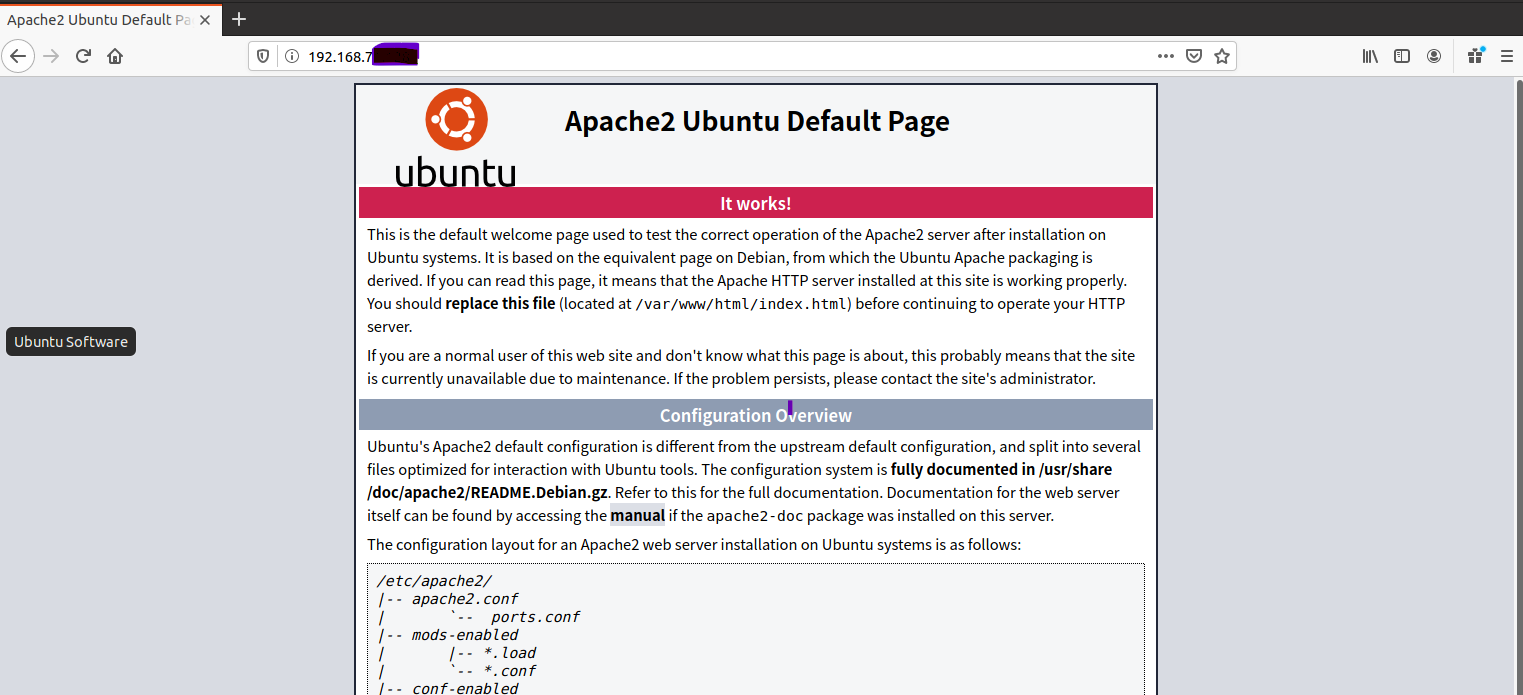Click the bold 'replace this file' text
This screenshot has height=695, width=1523.
[500, 303]
